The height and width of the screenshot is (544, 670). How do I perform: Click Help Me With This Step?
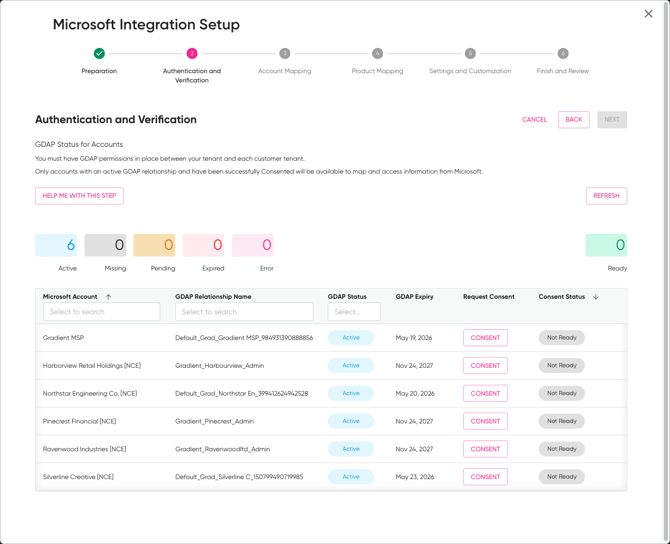(79, 196)
